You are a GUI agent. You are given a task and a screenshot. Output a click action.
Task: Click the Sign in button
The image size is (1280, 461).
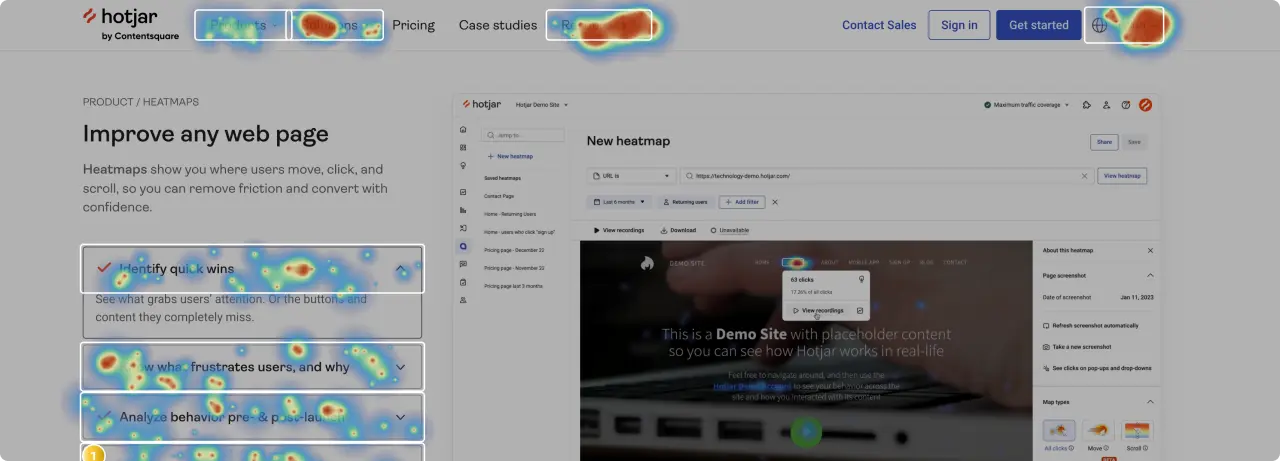tap(959, 25)
